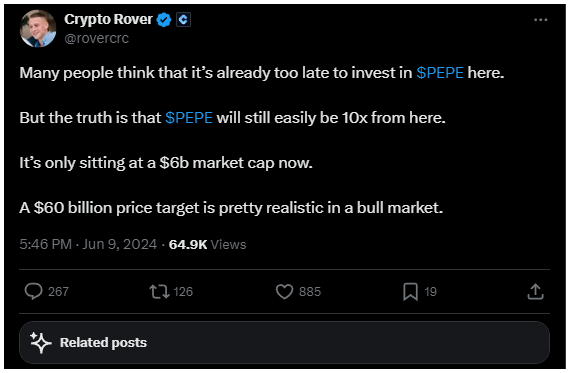The width and height of the screenshot is (570, 373).
Task: Click the 126 reposts count
Action: click(x=183, y=292)
